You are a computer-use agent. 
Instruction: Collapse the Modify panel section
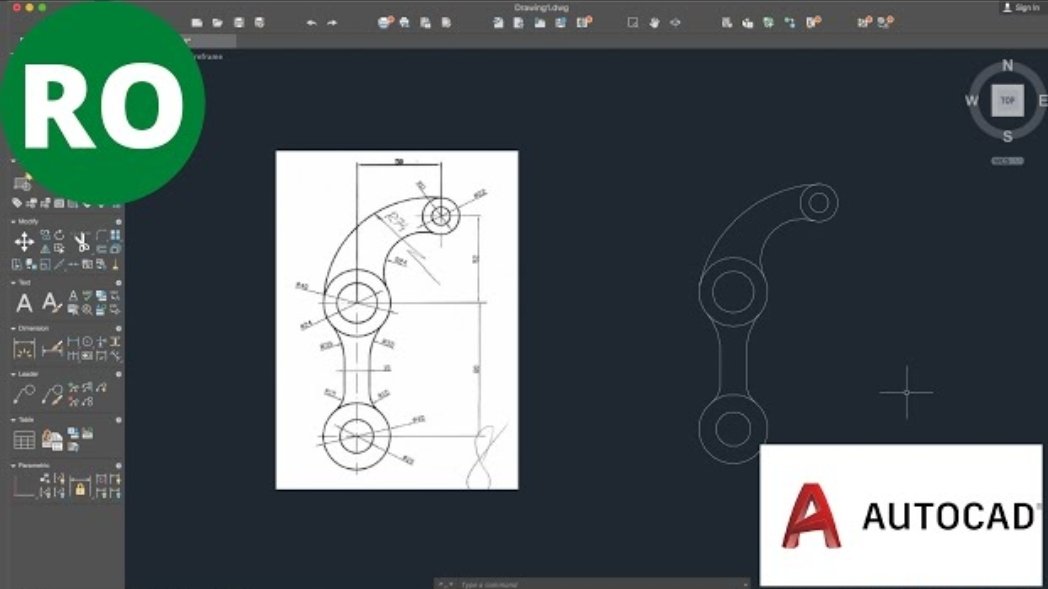tap(13, 221)
